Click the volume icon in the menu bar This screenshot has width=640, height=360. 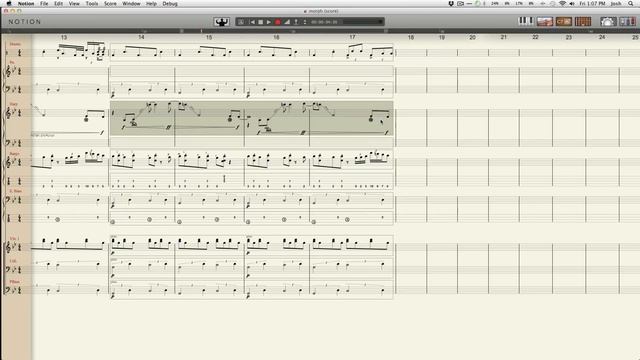(572, 4)
